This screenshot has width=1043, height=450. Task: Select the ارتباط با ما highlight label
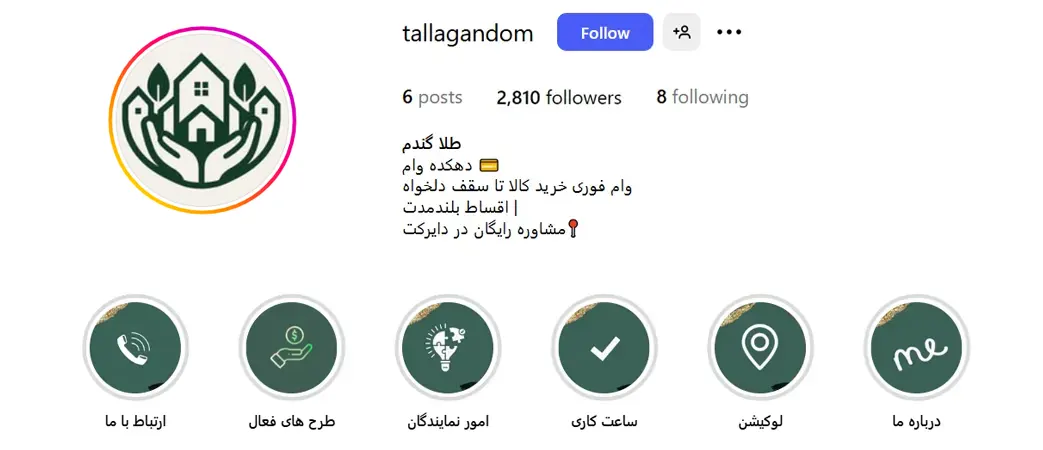[135, 422]
